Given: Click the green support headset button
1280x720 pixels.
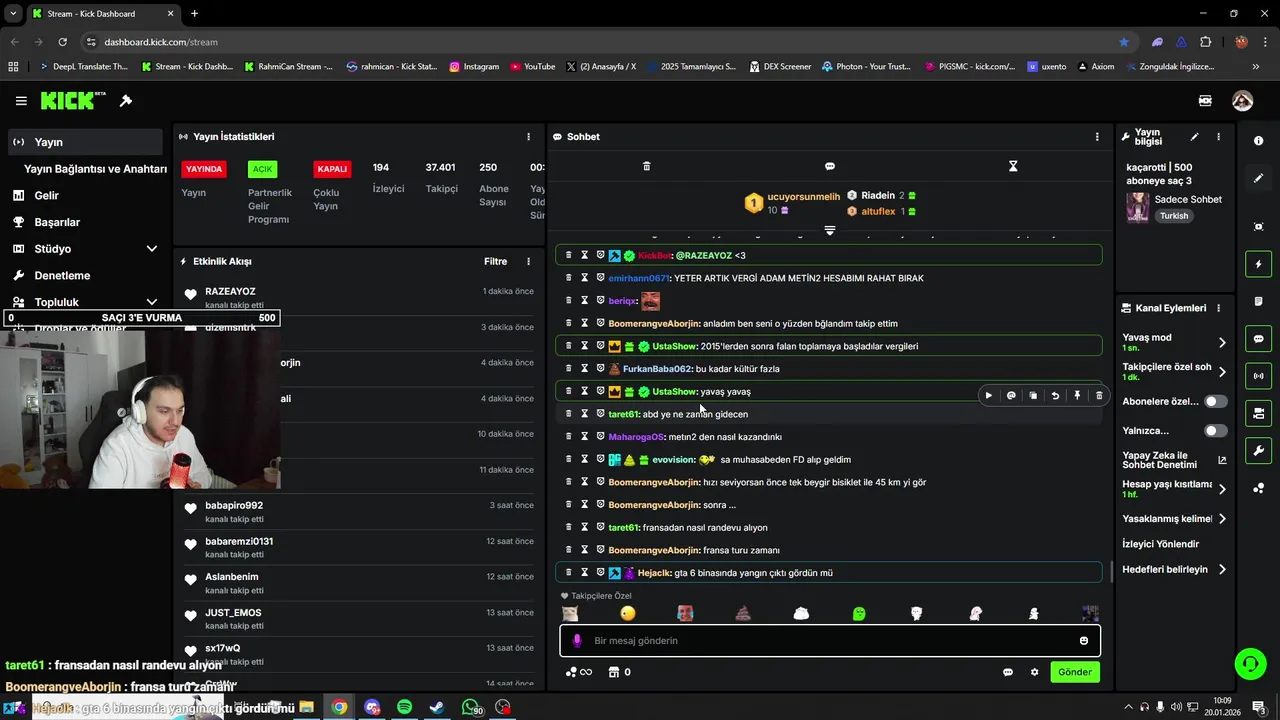Looking at the screenshot, I should [1249, 663].
